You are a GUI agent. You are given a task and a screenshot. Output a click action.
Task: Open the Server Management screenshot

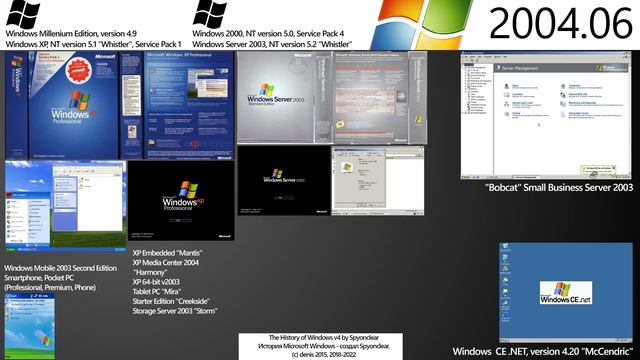pos(546,116)
